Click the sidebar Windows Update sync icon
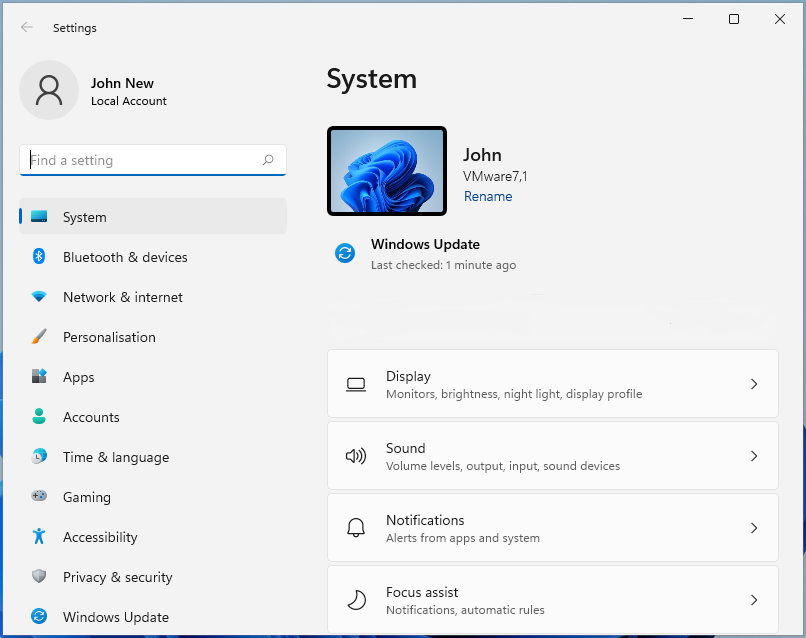The width and height of the screenshot is (806, 638). [39, 616]
